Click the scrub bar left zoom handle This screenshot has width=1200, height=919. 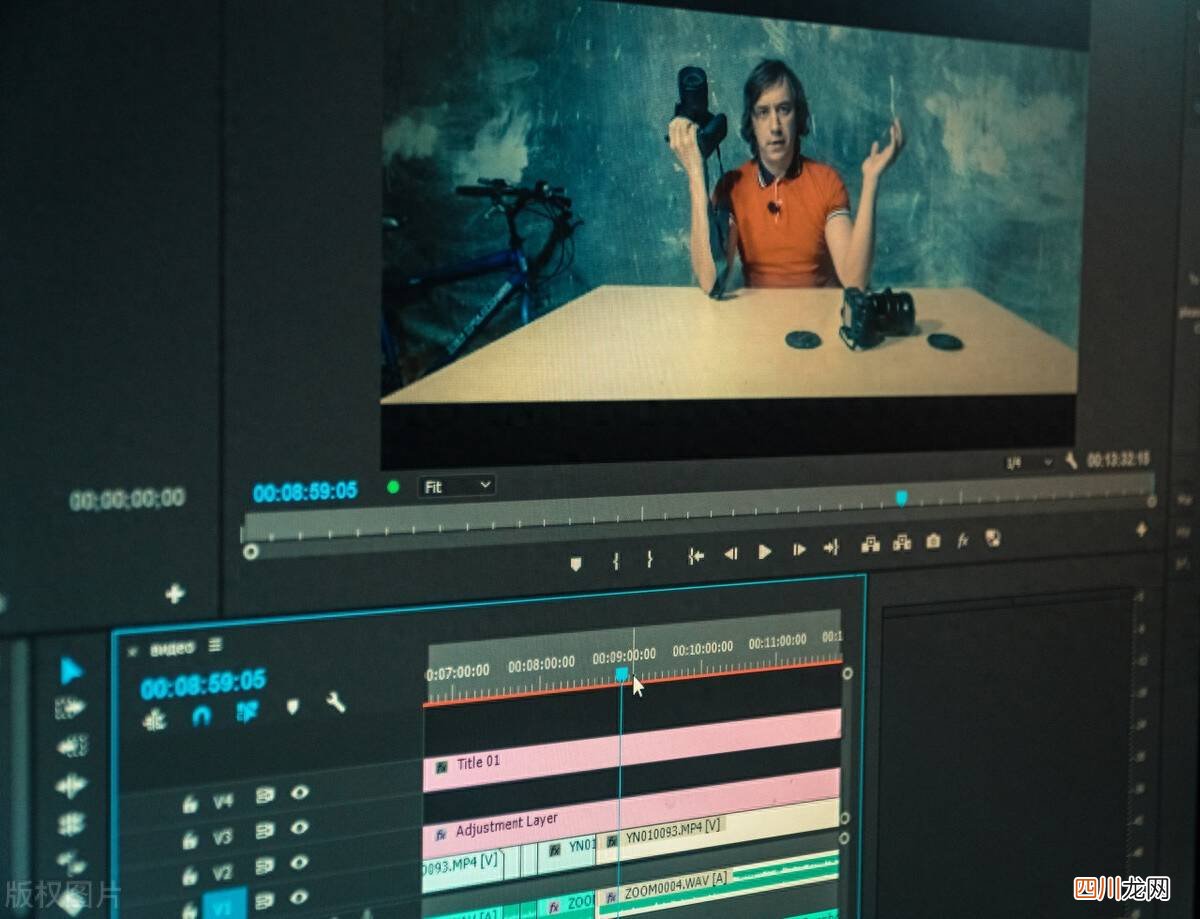250,551
